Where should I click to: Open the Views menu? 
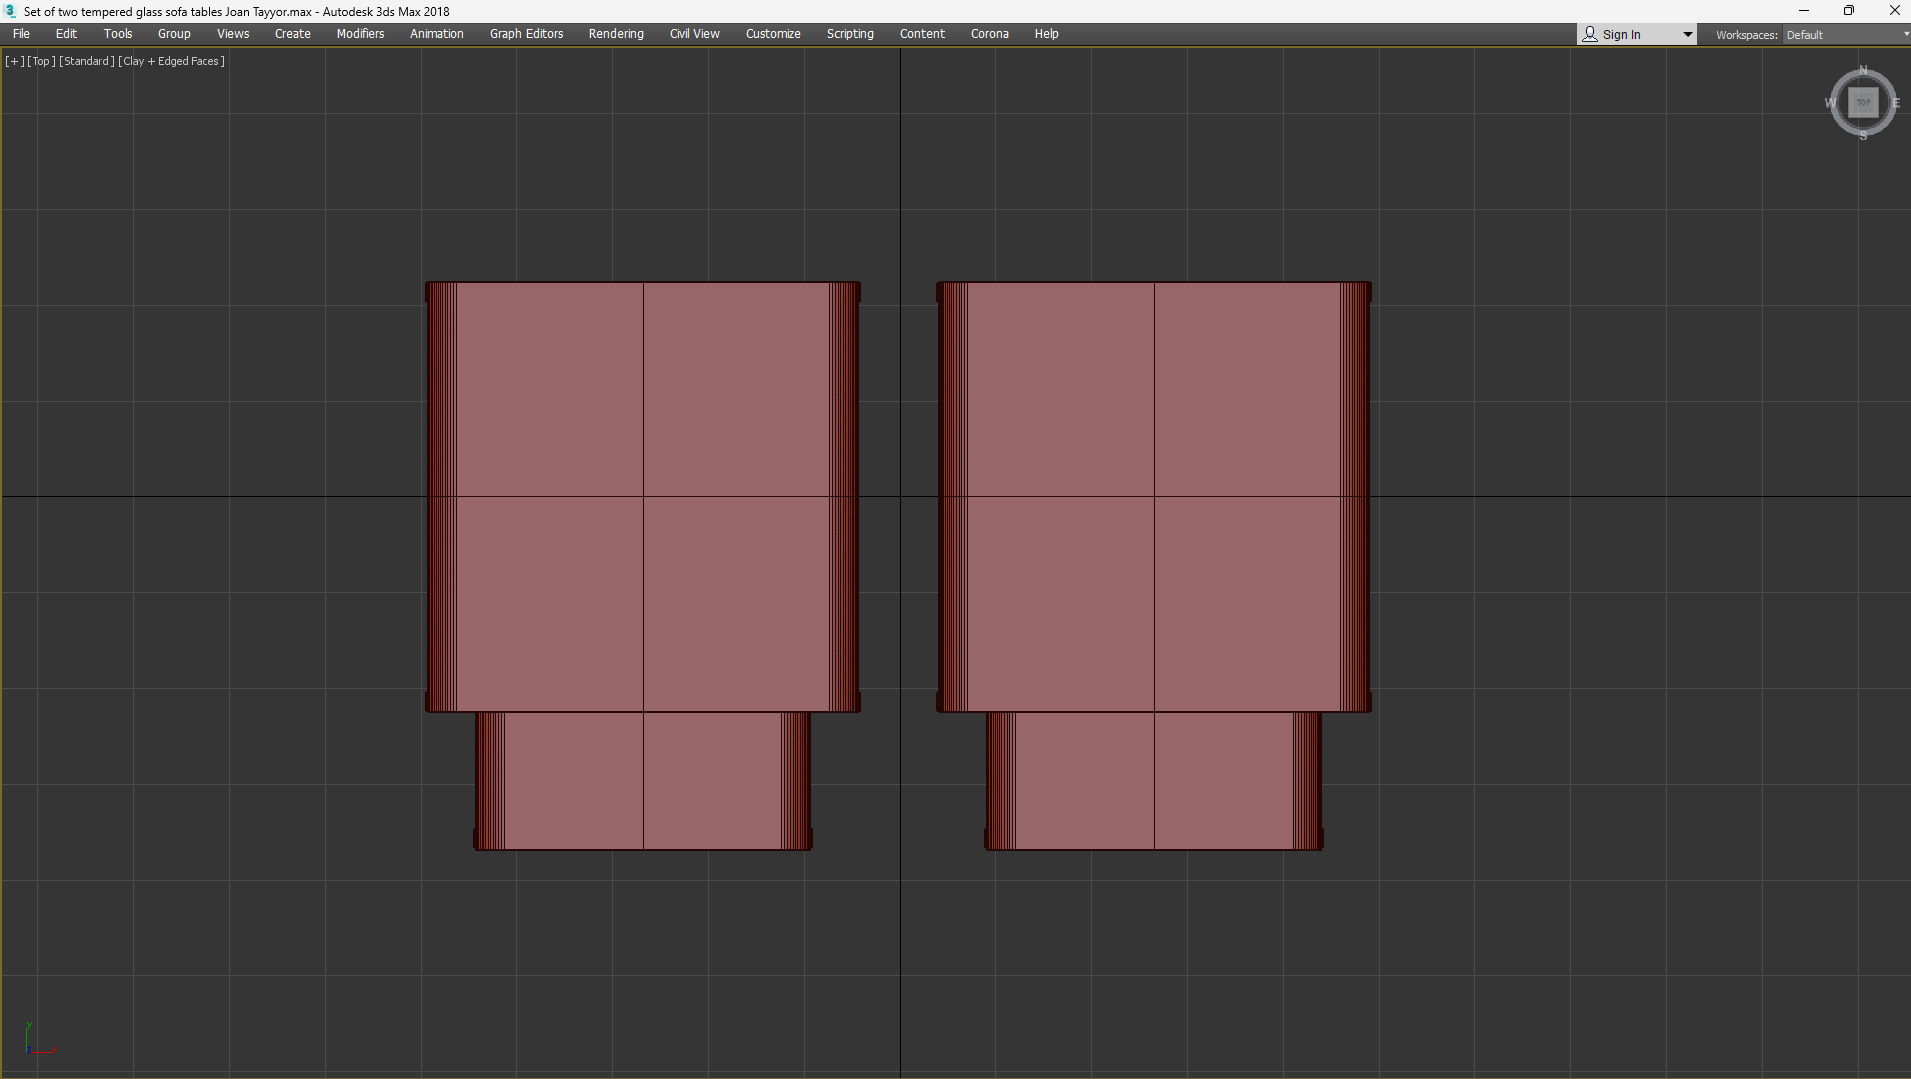233,34
